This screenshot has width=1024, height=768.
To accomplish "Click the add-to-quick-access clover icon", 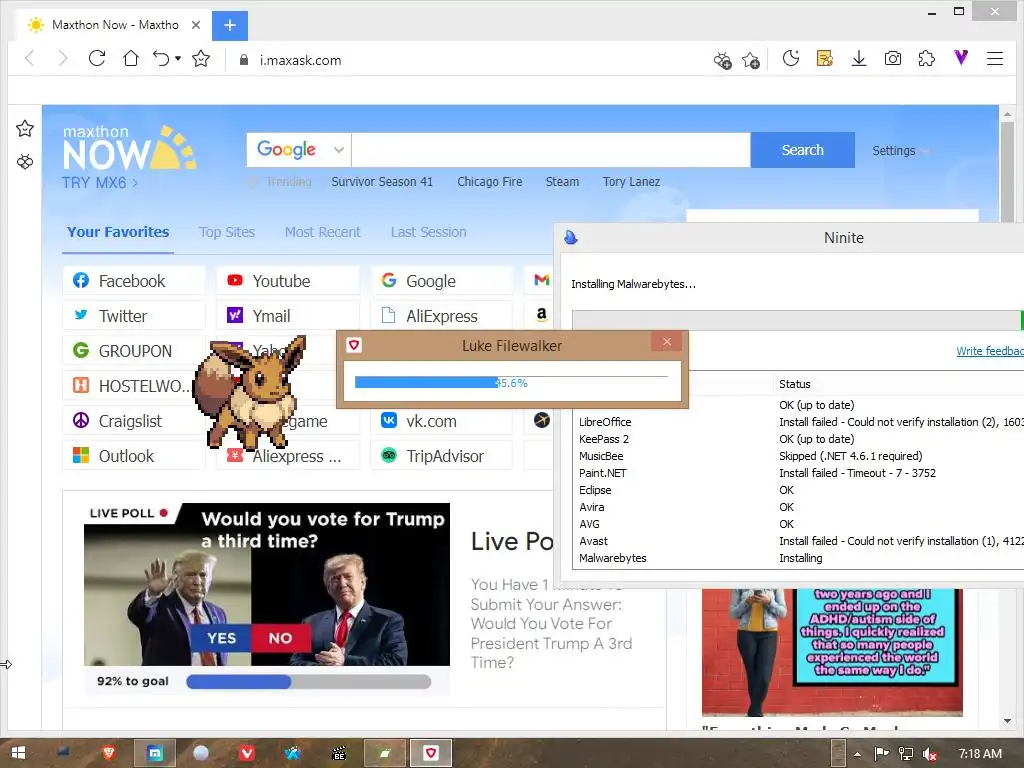I will tap(722, 60).
